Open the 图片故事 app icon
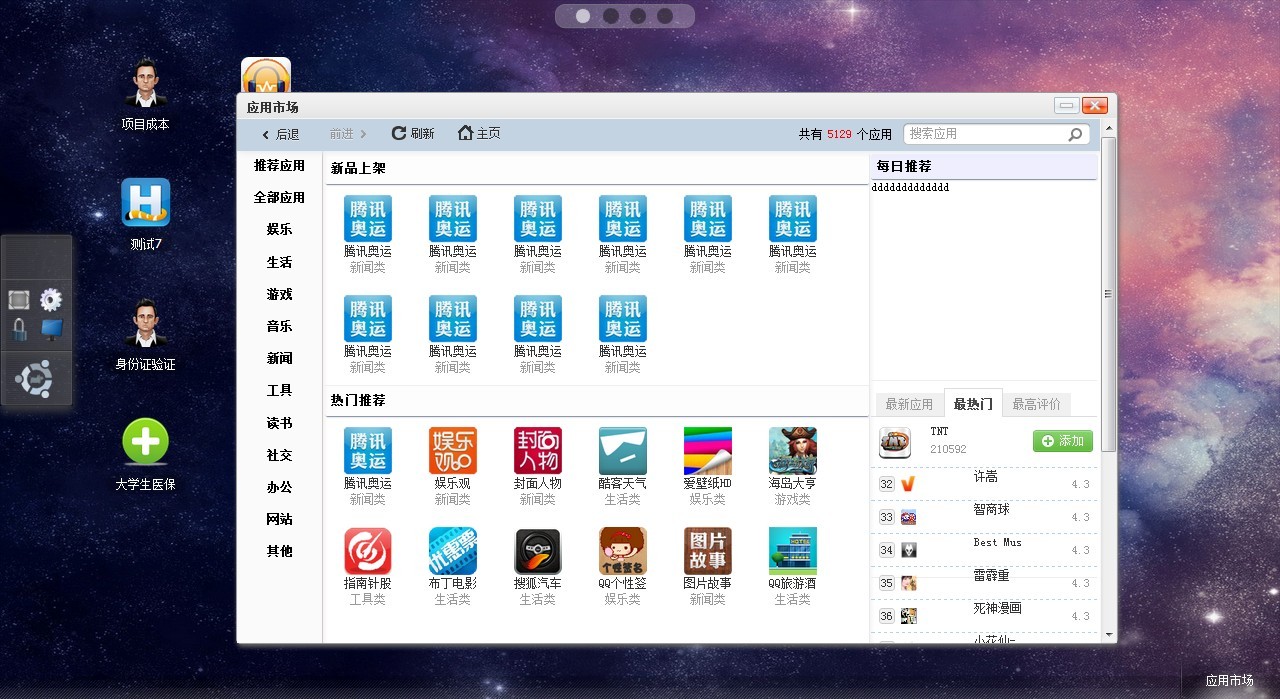 tap(708, 551)
